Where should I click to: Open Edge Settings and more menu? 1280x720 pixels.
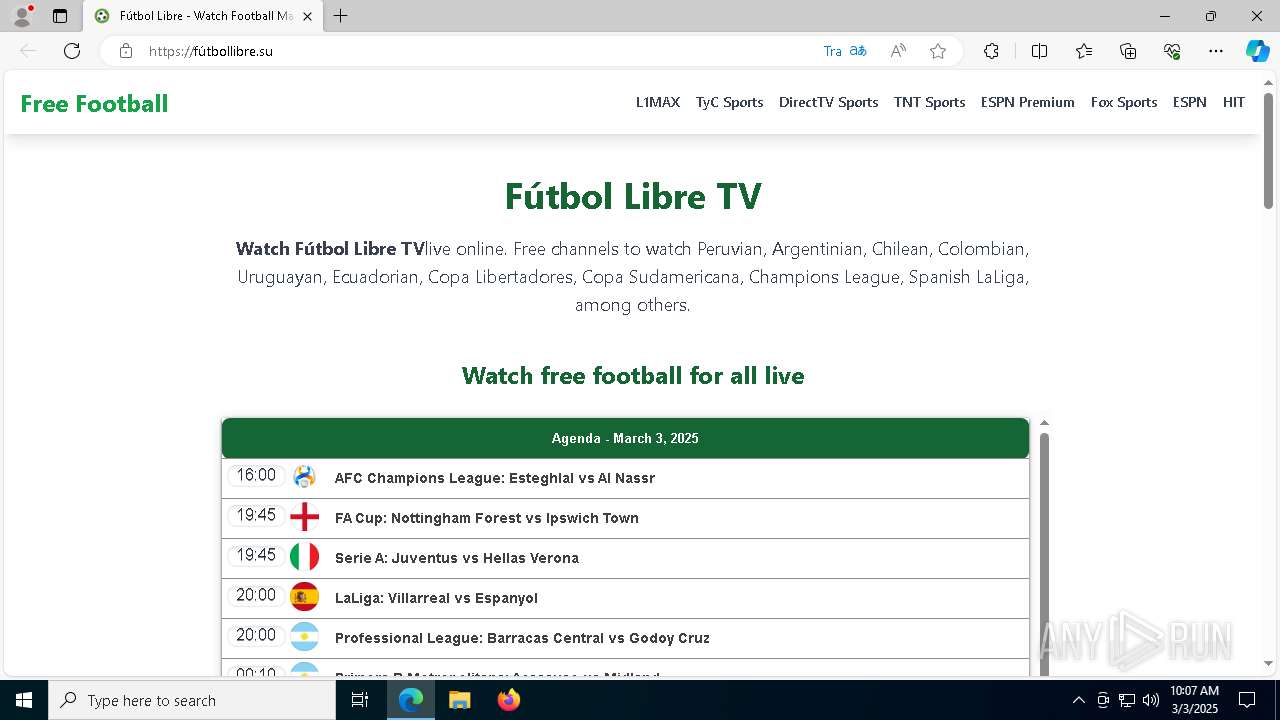click(1216, 51)
